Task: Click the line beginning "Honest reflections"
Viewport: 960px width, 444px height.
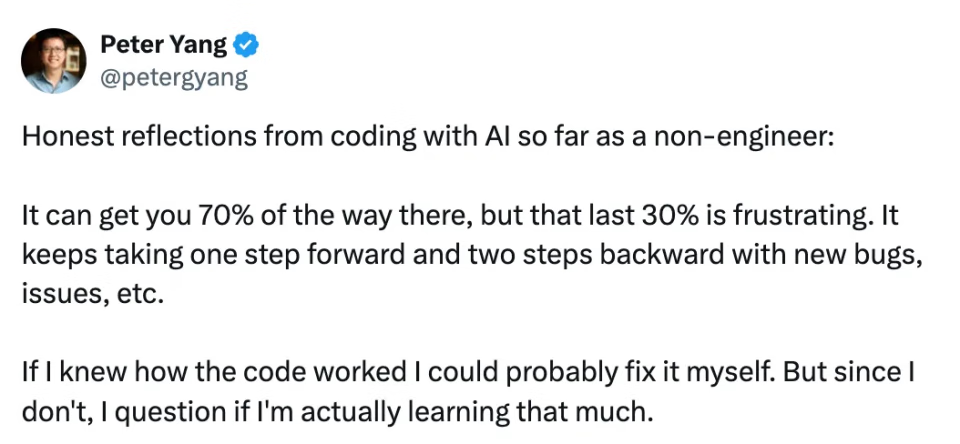Action: [x=428, y=137]
